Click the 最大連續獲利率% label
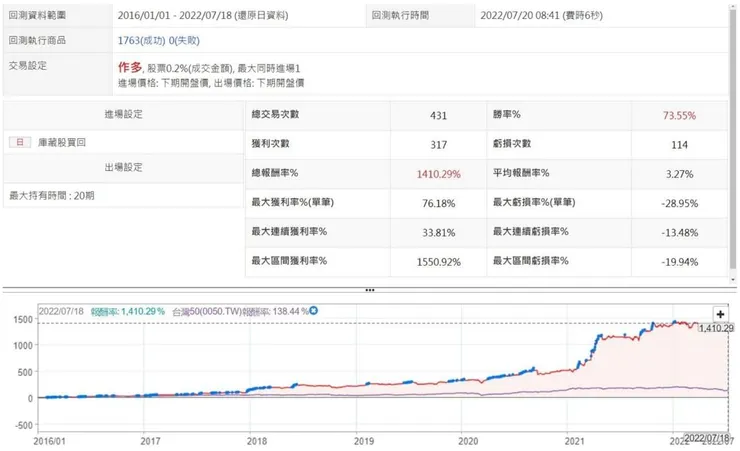The width and height of the screenshot is (740, 451). pyautogui.click(x=289, y=231)
